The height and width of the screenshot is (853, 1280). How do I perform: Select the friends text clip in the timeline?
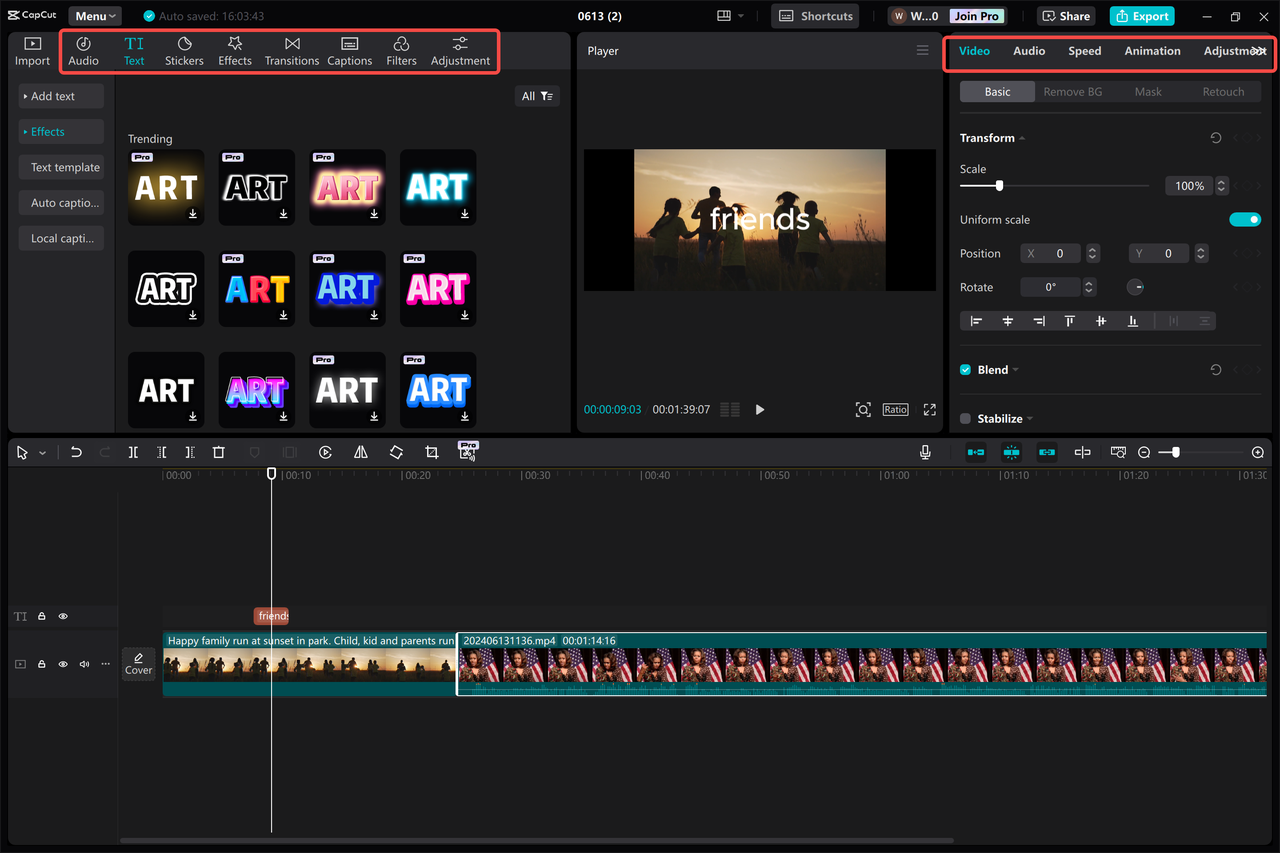tap(271, 615)
